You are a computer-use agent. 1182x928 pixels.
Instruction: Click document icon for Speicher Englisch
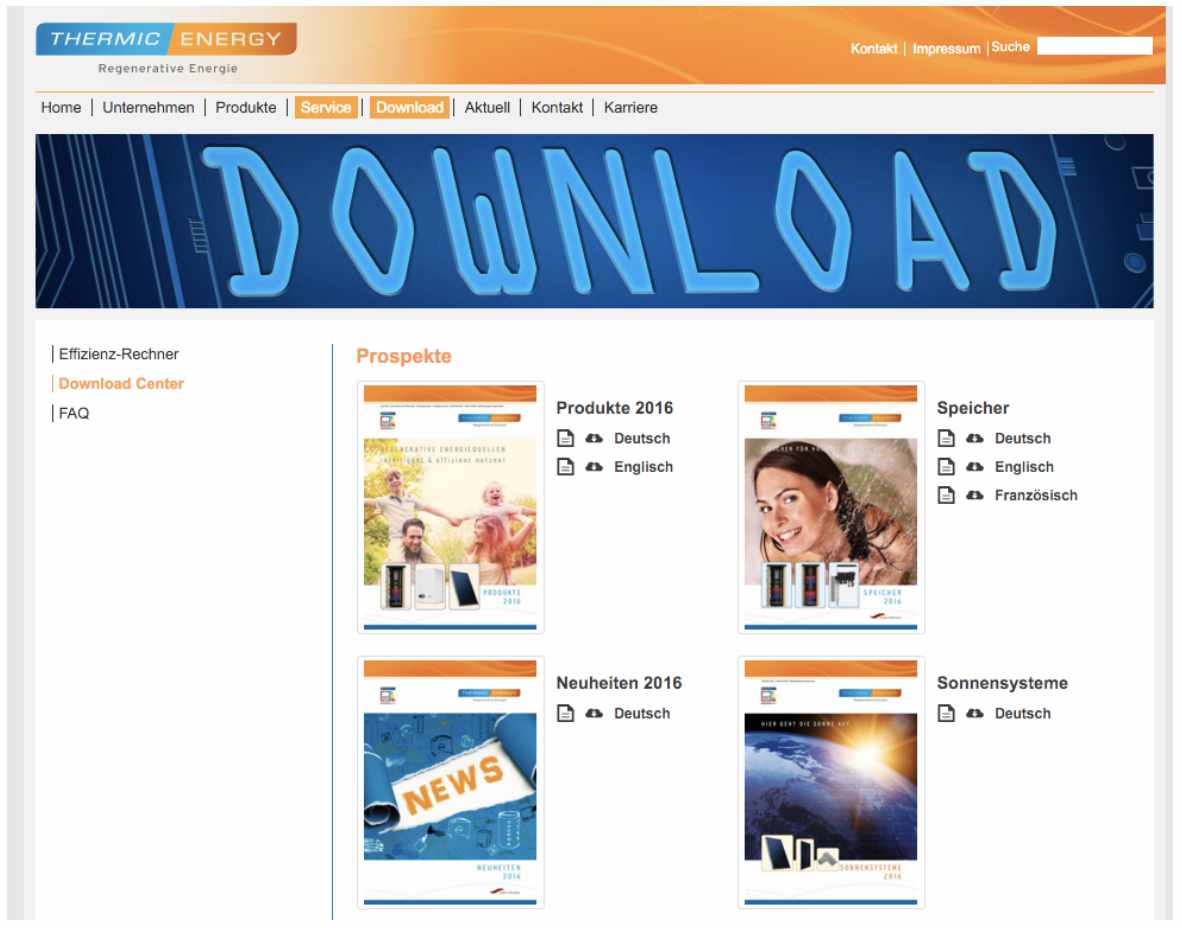click(x=946, y=467)
